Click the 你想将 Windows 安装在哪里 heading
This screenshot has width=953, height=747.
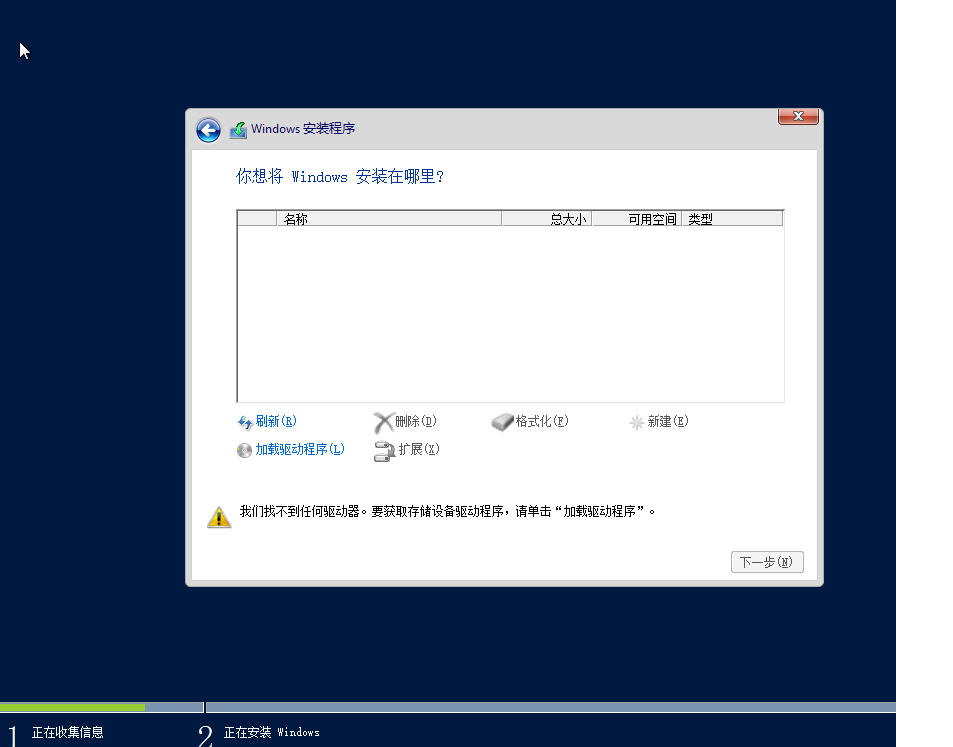pyautogui.click(x=340, y=177)
